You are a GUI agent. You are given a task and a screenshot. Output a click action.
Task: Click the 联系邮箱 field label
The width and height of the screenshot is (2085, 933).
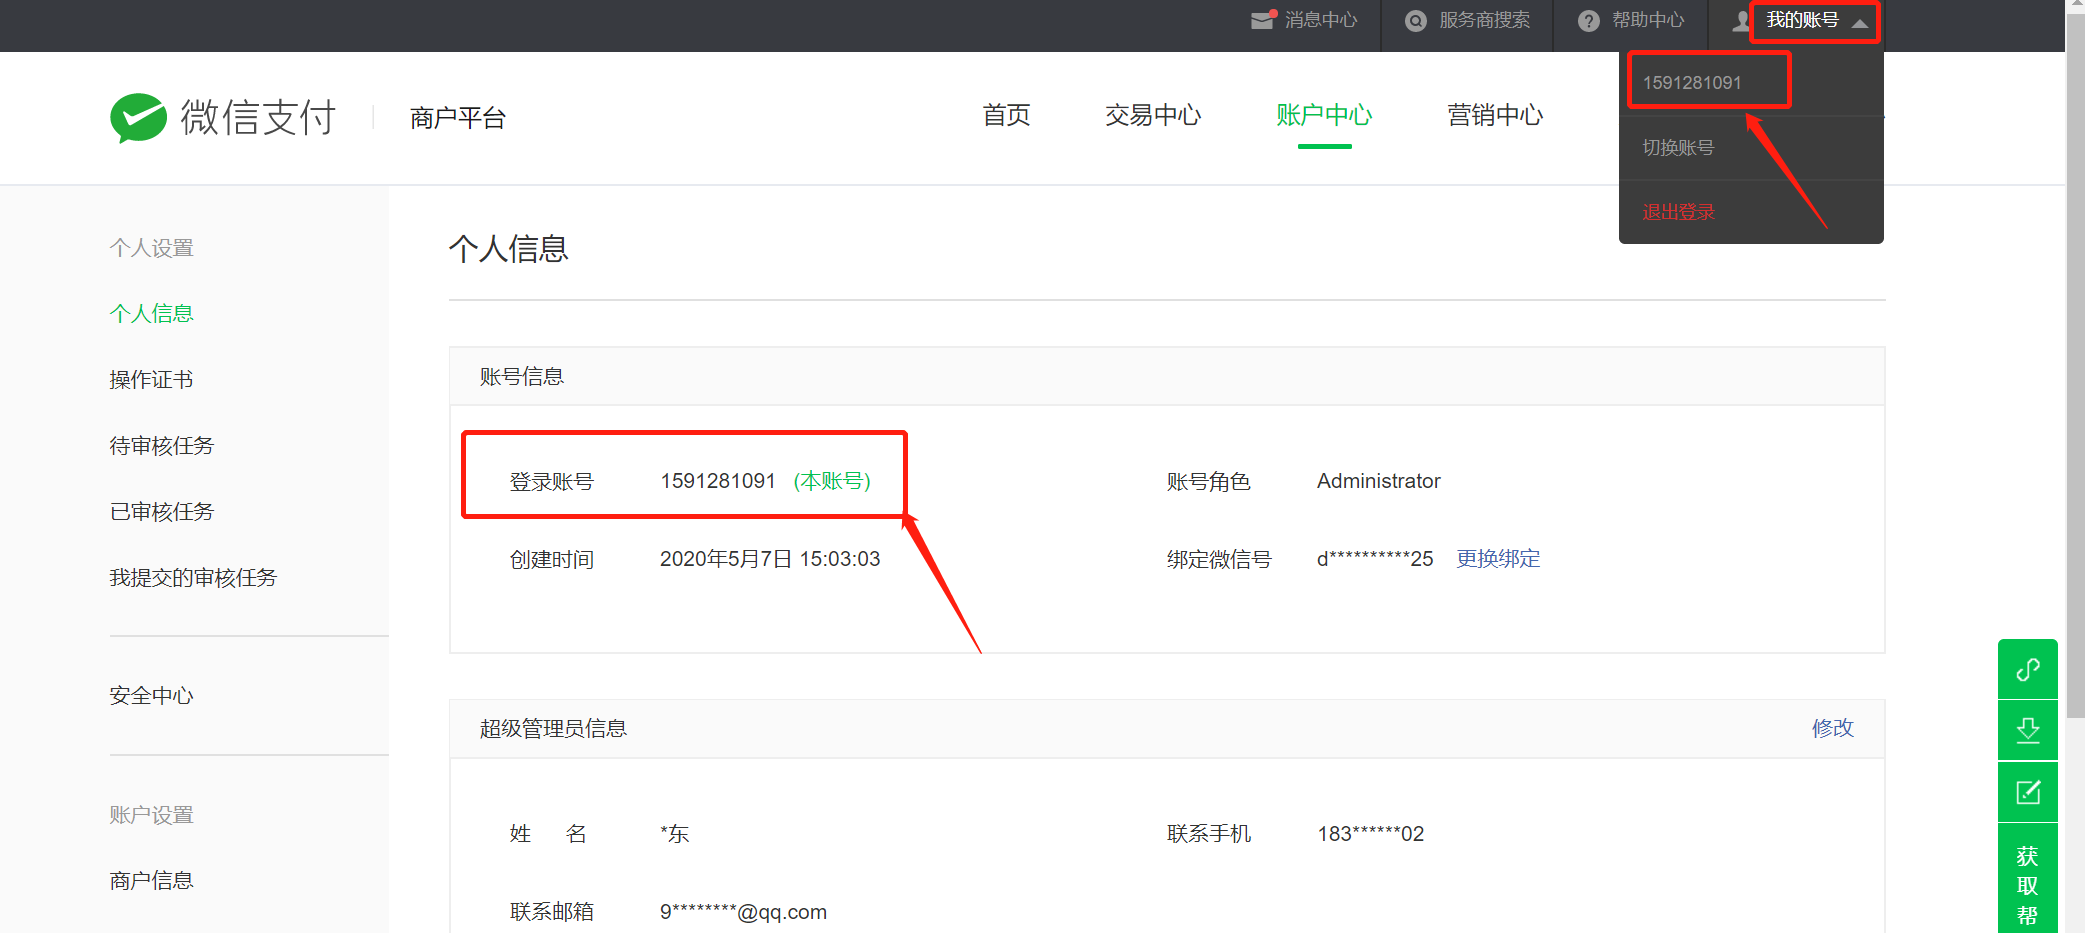click(x=552, y=912)
